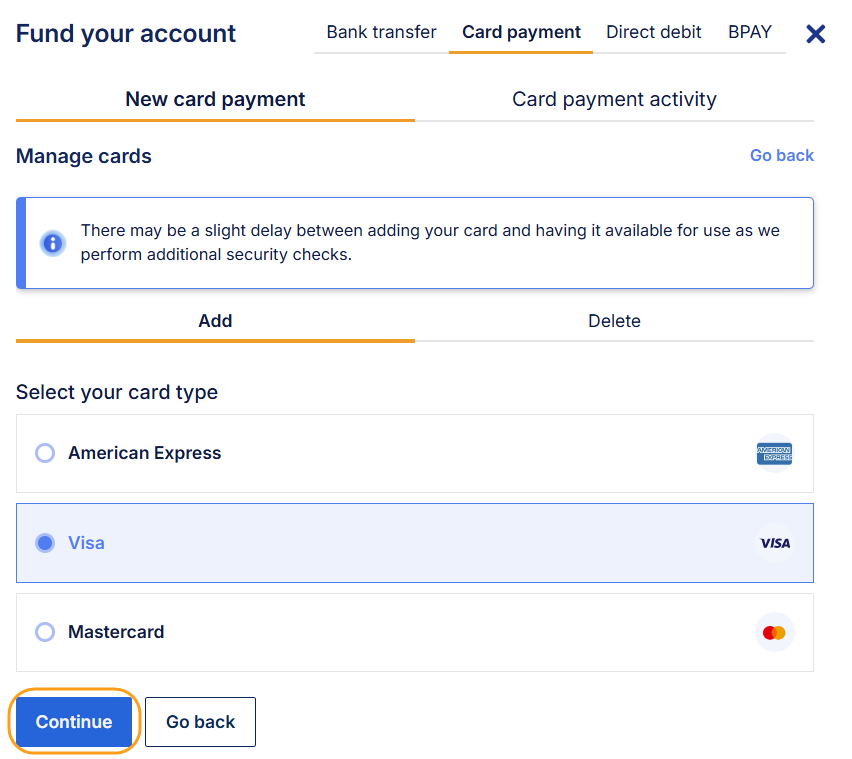This screenshot has height=759, width=852.
Task: View the Card payment activity tab
Action: pyautogui.click(x=614, y=99)
